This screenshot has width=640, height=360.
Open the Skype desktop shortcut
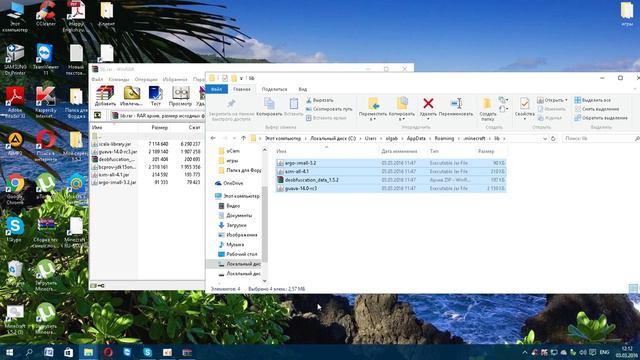pos(15,229)
